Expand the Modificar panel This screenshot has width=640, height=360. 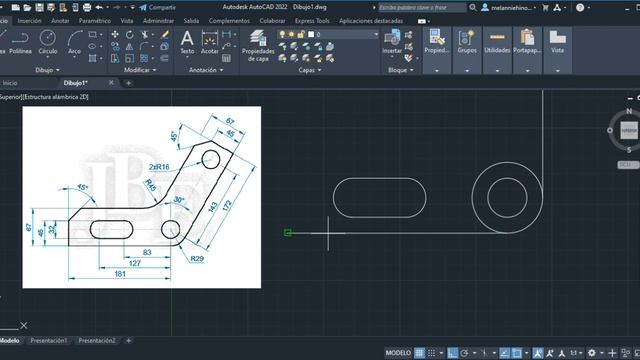pos(140,70)
